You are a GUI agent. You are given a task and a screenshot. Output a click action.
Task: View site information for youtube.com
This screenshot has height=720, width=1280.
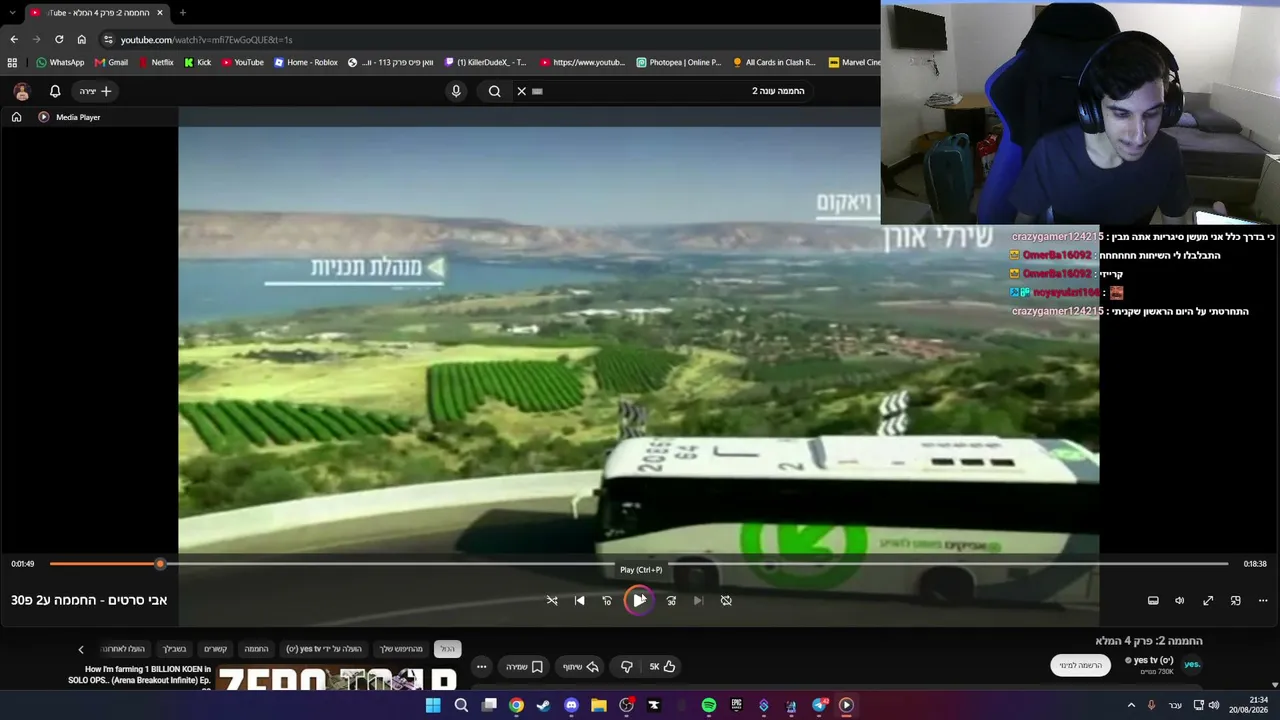point(108,39)
